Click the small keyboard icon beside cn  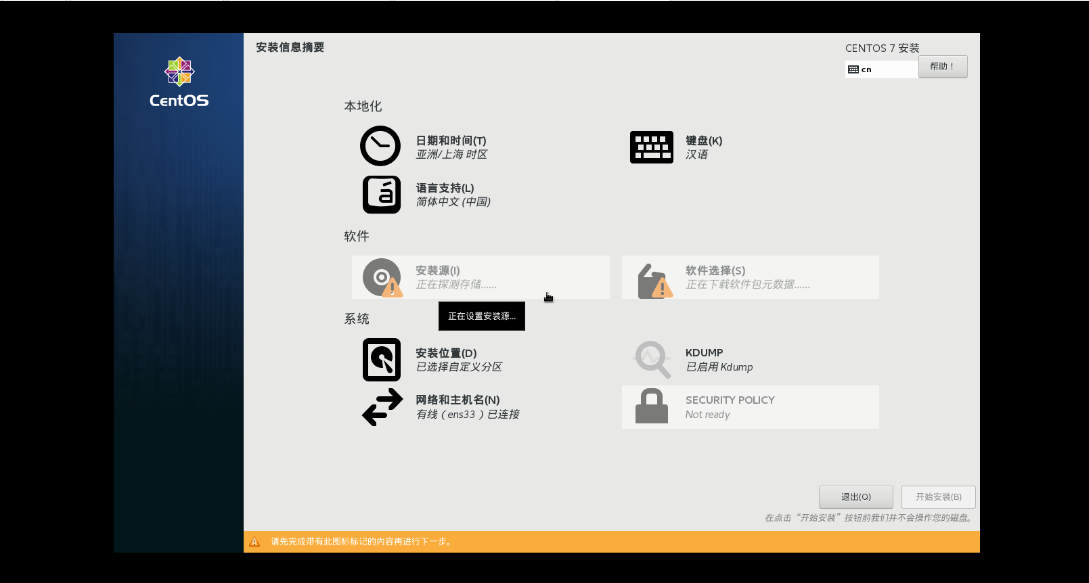(853, 69)
